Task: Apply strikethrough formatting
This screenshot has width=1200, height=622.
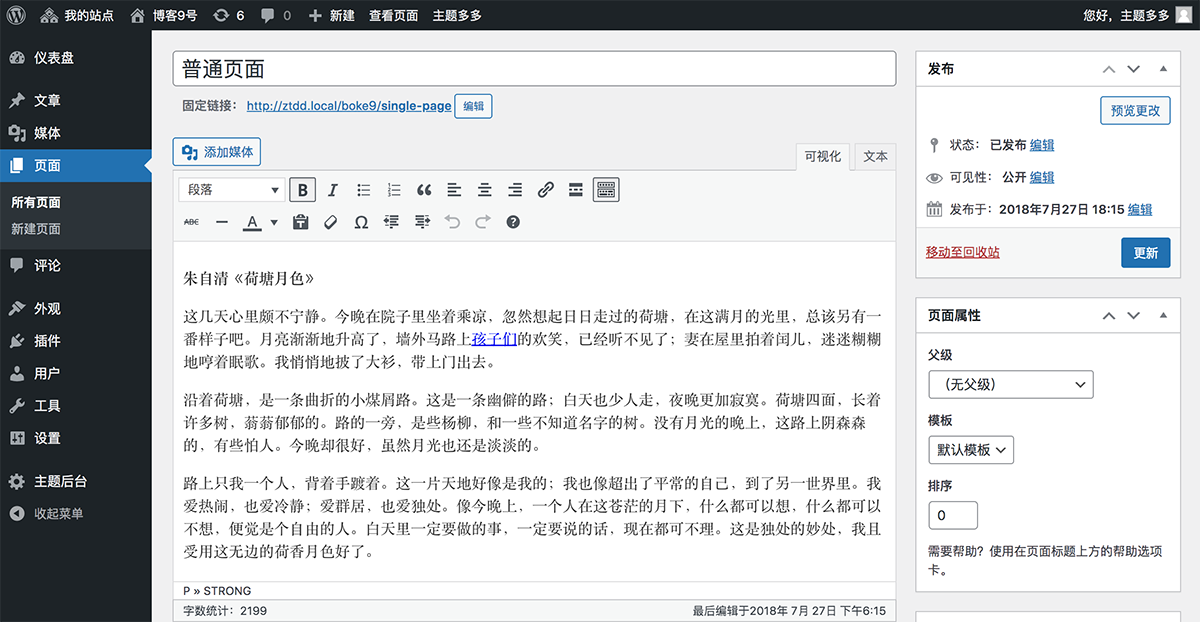Action: pyautogui.click(x=191, y=222)
